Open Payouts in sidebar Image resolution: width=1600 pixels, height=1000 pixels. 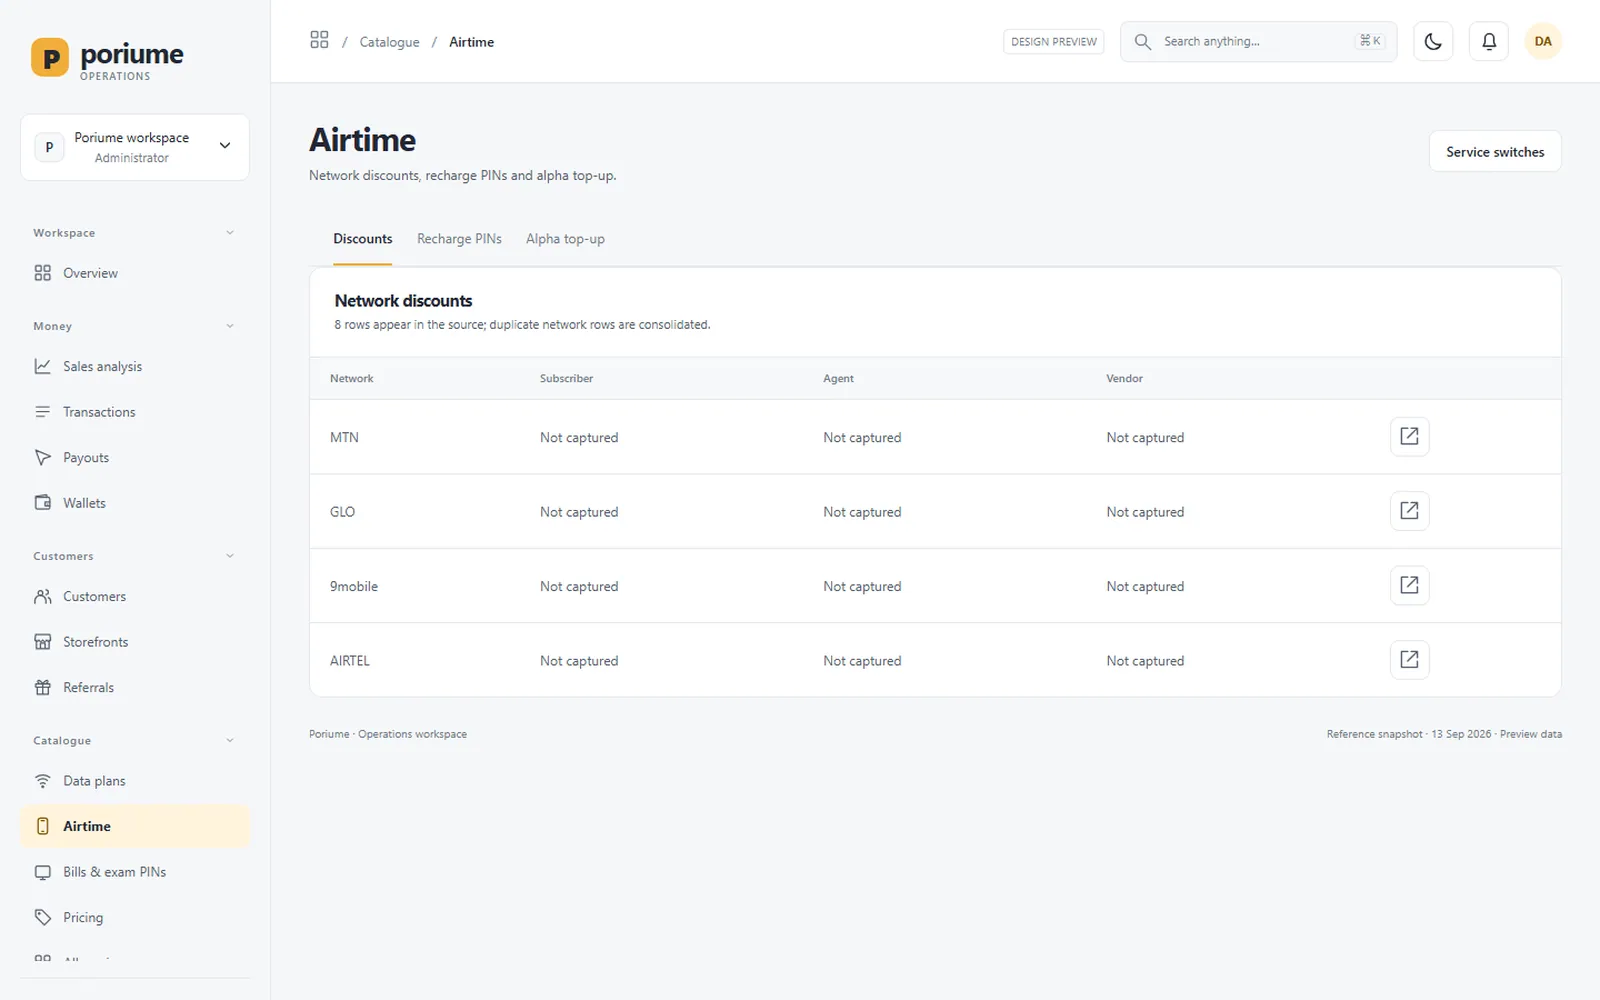tap(135, 457)
